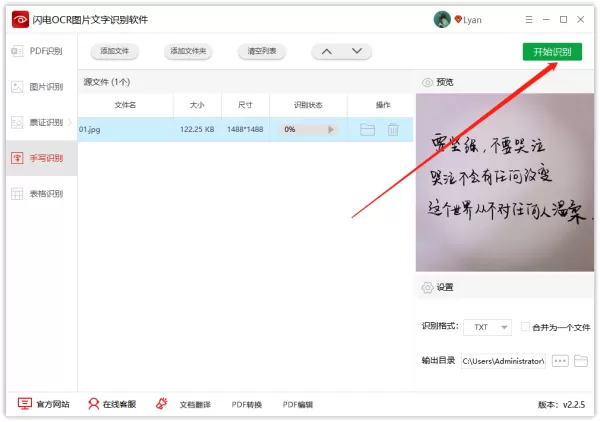Screen dimensions: 600x422
Task: Browse output directory with the ... button
Action: pyautogui.click(x=560, y=361)
